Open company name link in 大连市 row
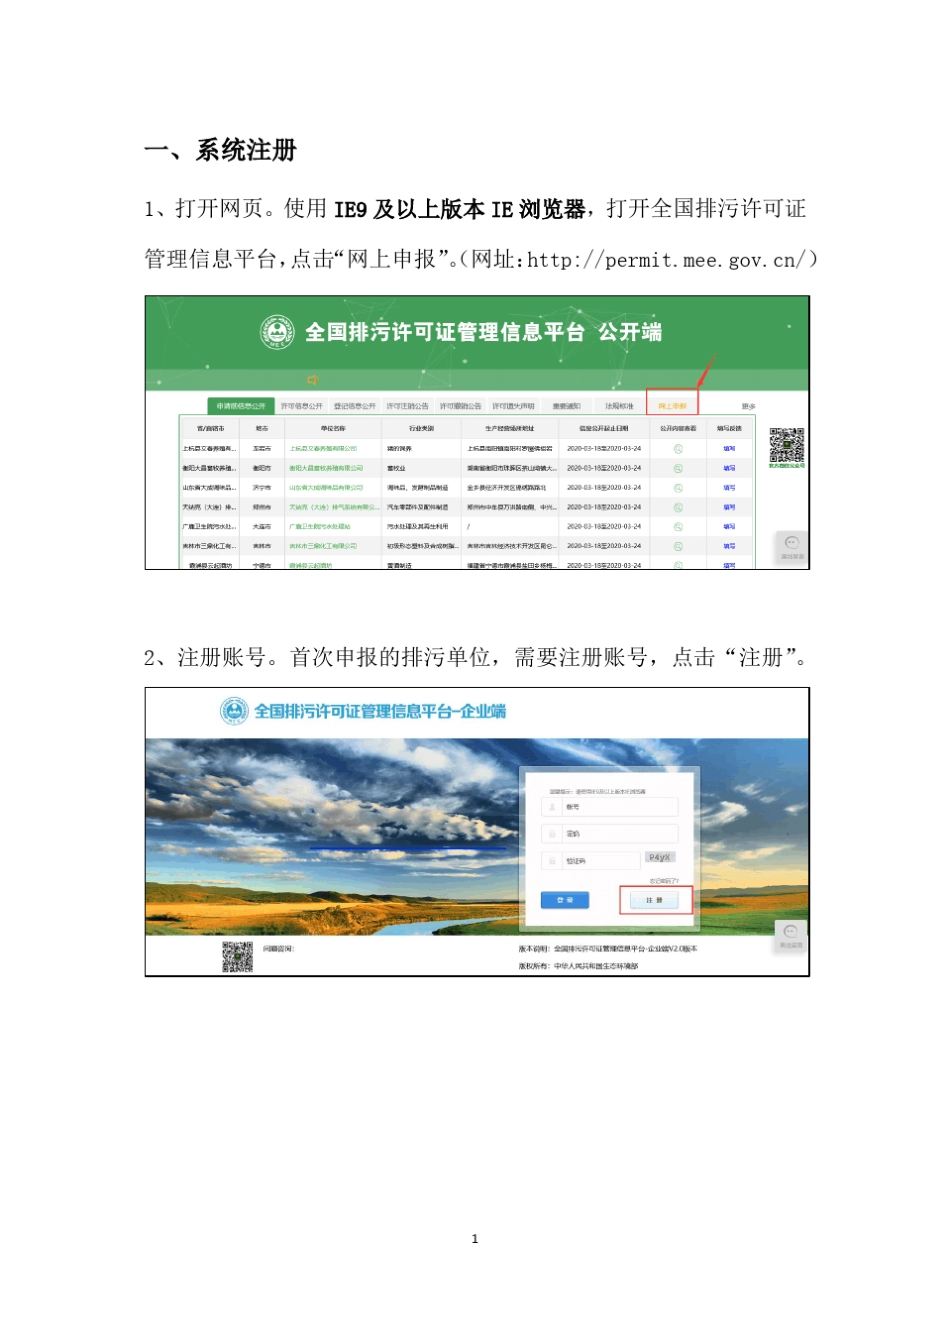The image size is (950, 1344). point(319,527)
